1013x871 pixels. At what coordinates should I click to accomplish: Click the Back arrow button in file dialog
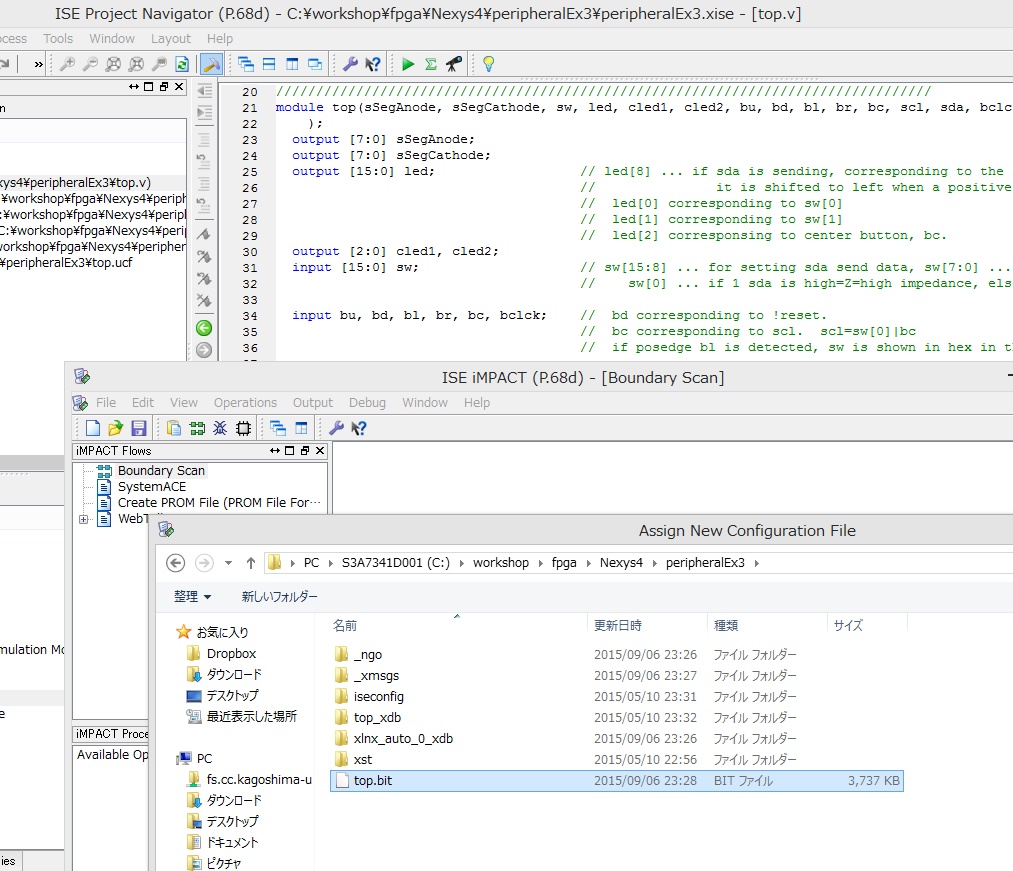tap(175, 562)
